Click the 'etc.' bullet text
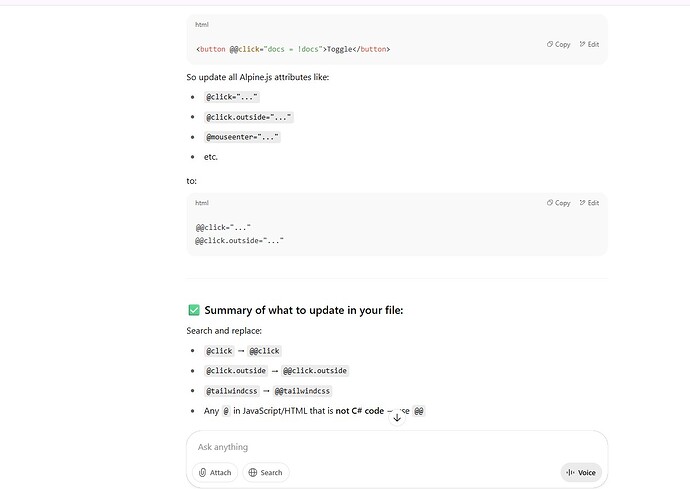 [211, 157]
